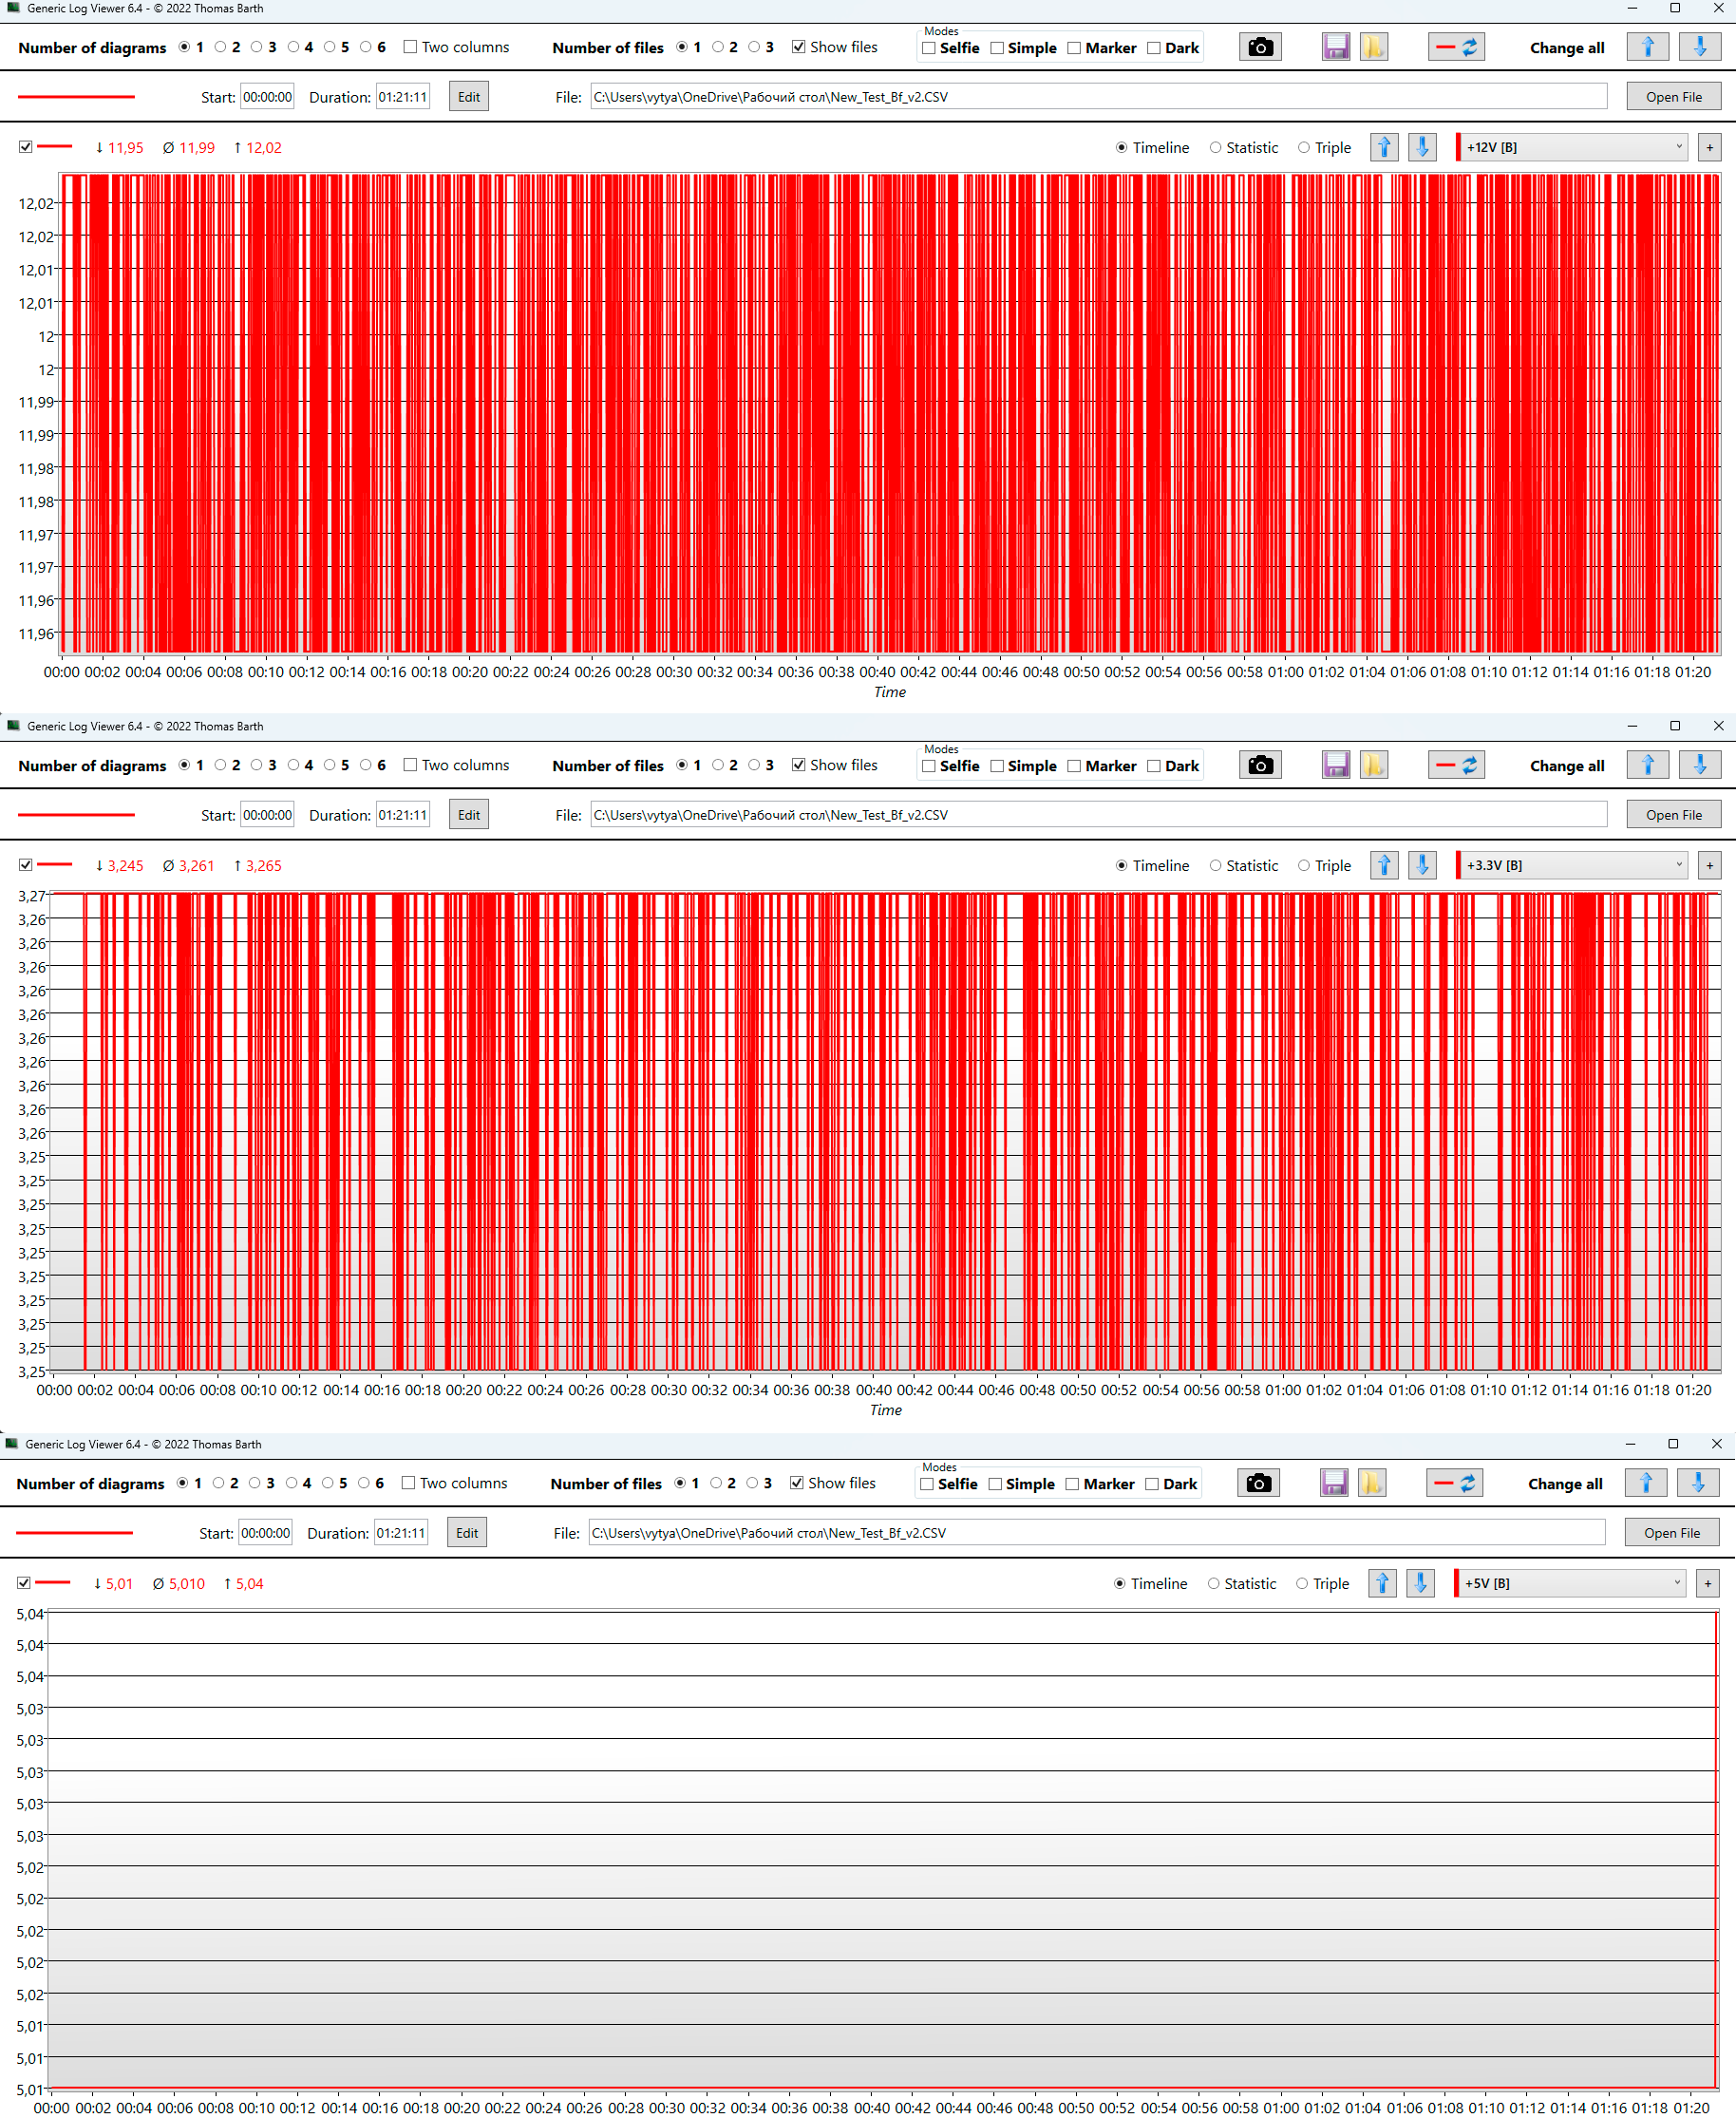
Task: Click the File path field in +5V window
Action: pos(1097,1533)
